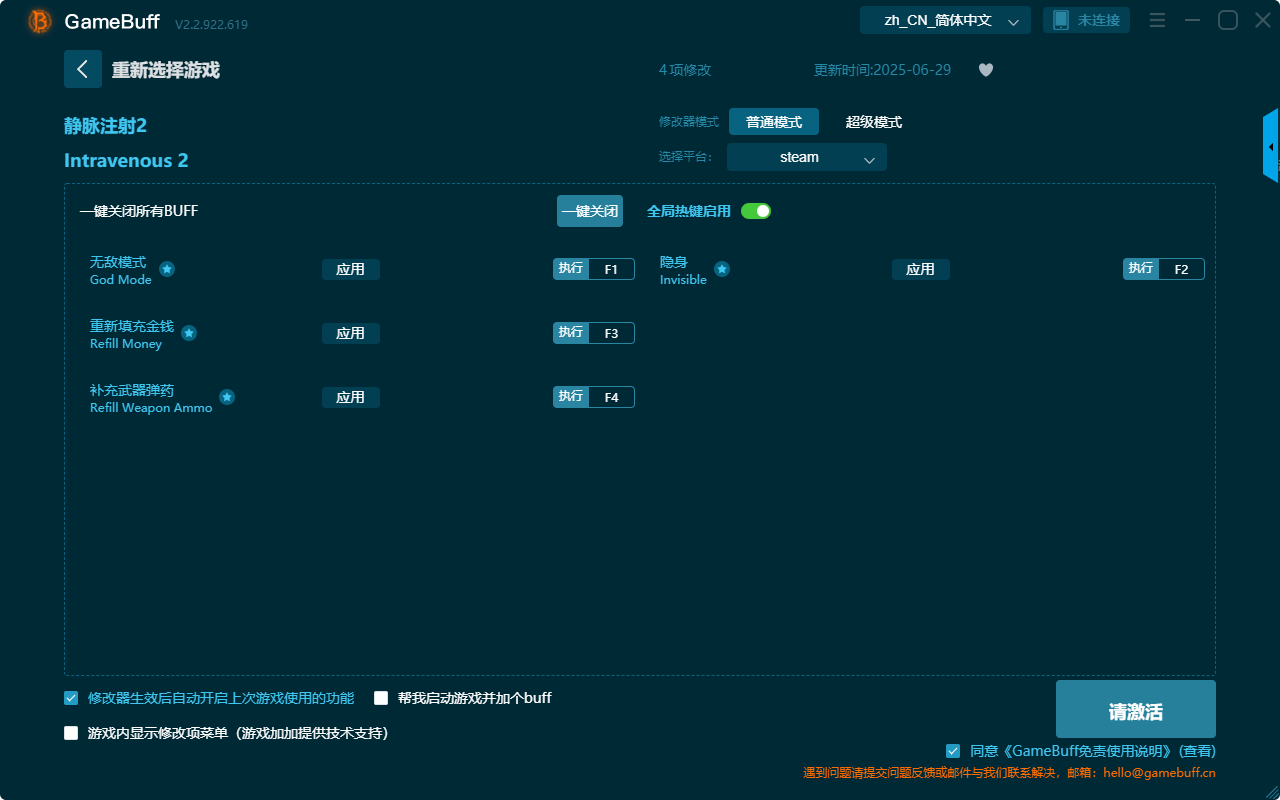Click the heart favorite icon

coord(986,70)
